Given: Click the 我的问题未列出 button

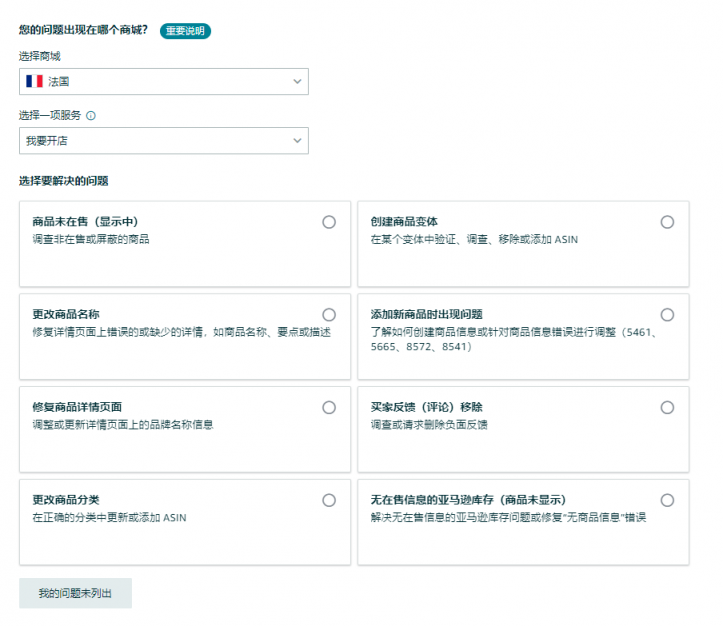Looking at the screenshot, I should [x=75, y=593].
